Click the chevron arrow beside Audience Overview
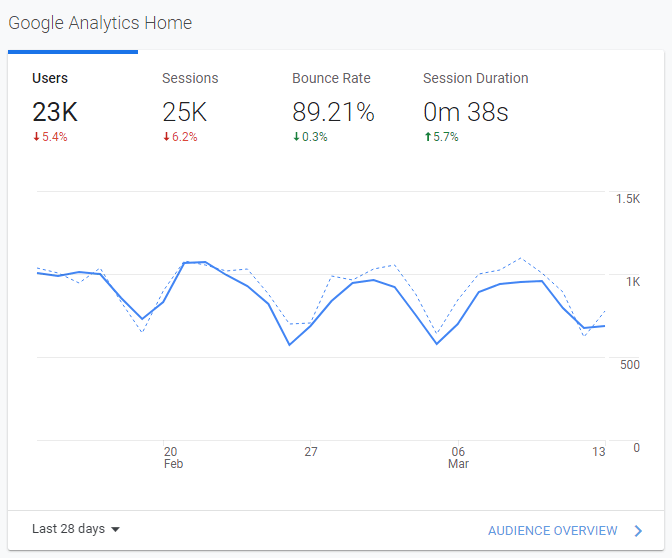 coord(638,531)
